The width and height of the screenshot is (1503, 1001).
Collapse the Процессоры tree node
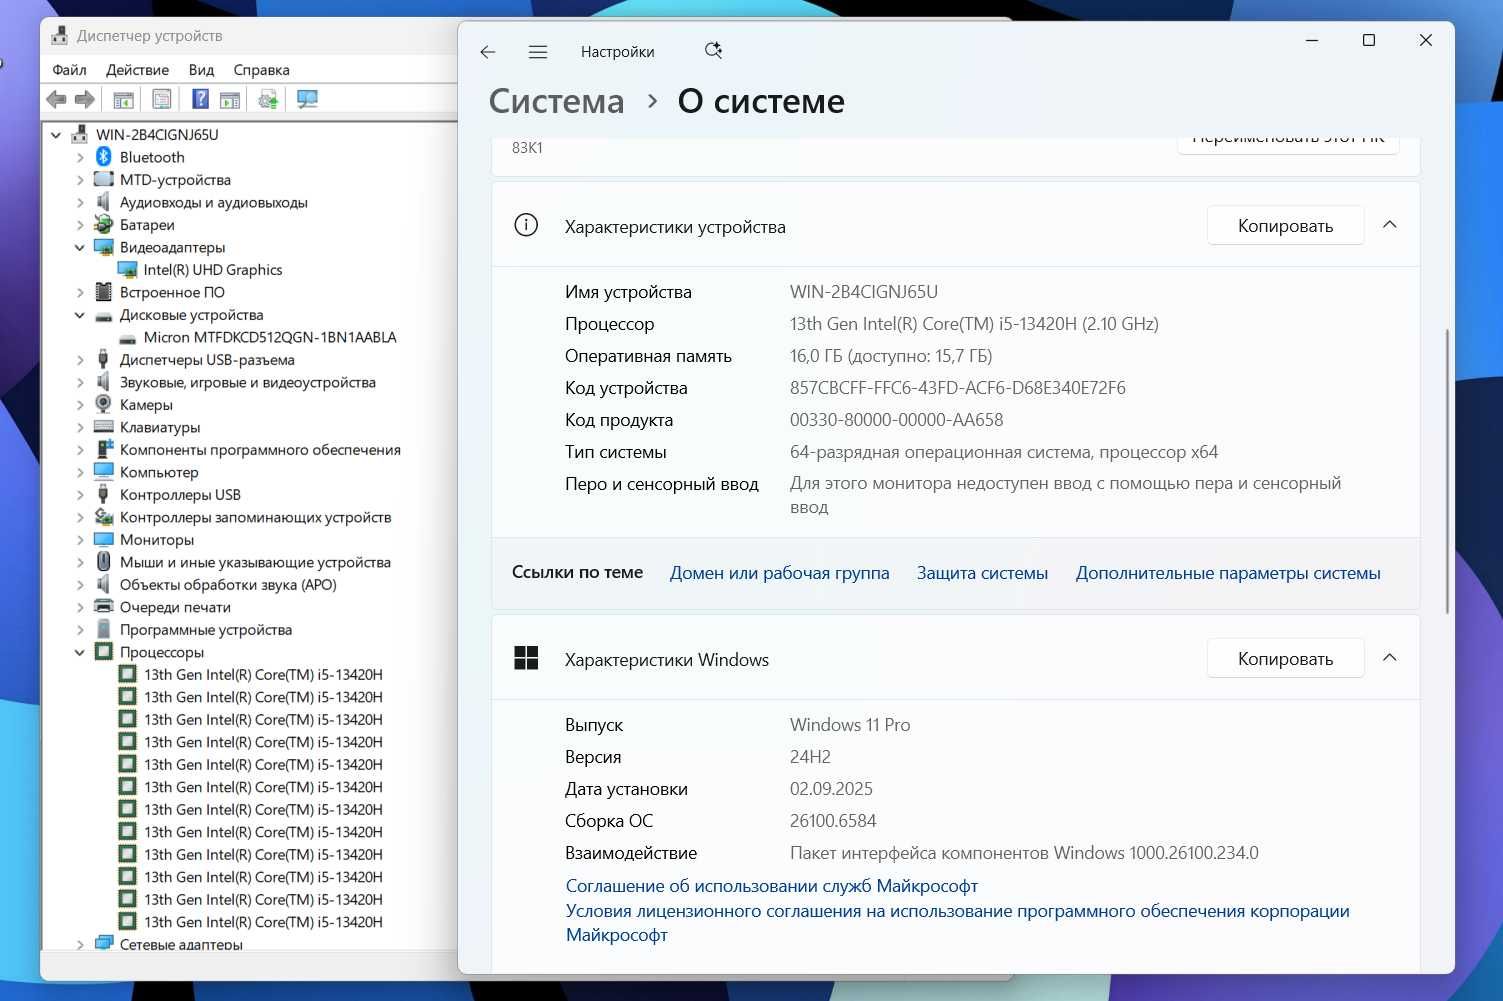point(80,652)
